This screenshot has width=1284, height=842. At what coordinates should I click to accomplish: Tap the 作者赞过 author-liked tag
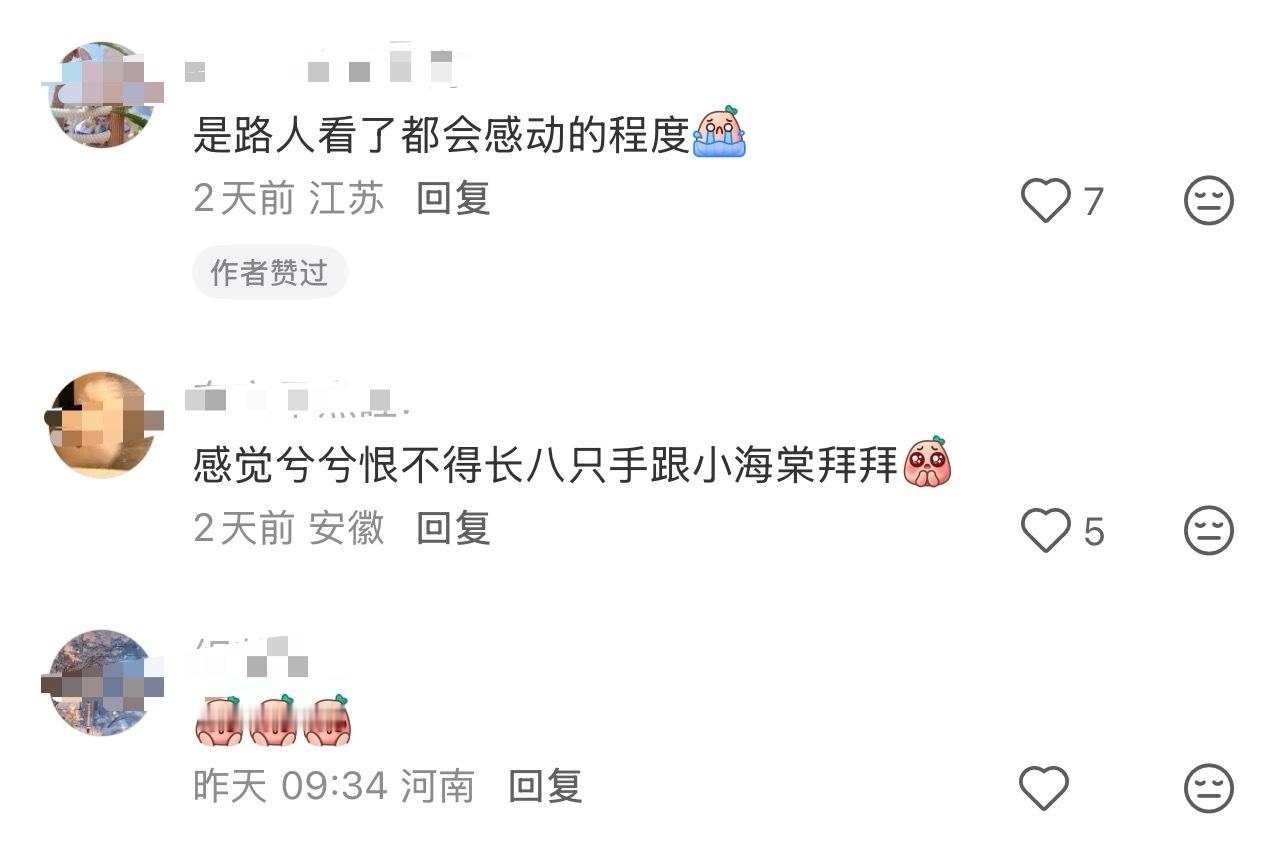click(269, 272)
